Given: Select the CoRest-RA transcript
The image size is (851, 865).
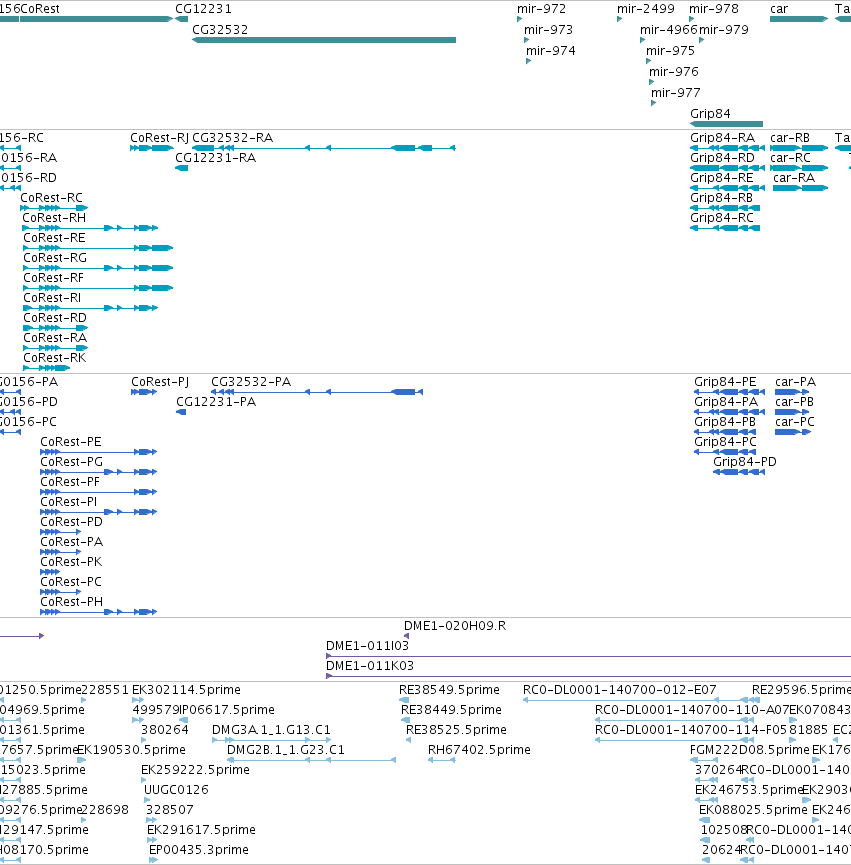Looking at the screenshot, I should (56, 348).
